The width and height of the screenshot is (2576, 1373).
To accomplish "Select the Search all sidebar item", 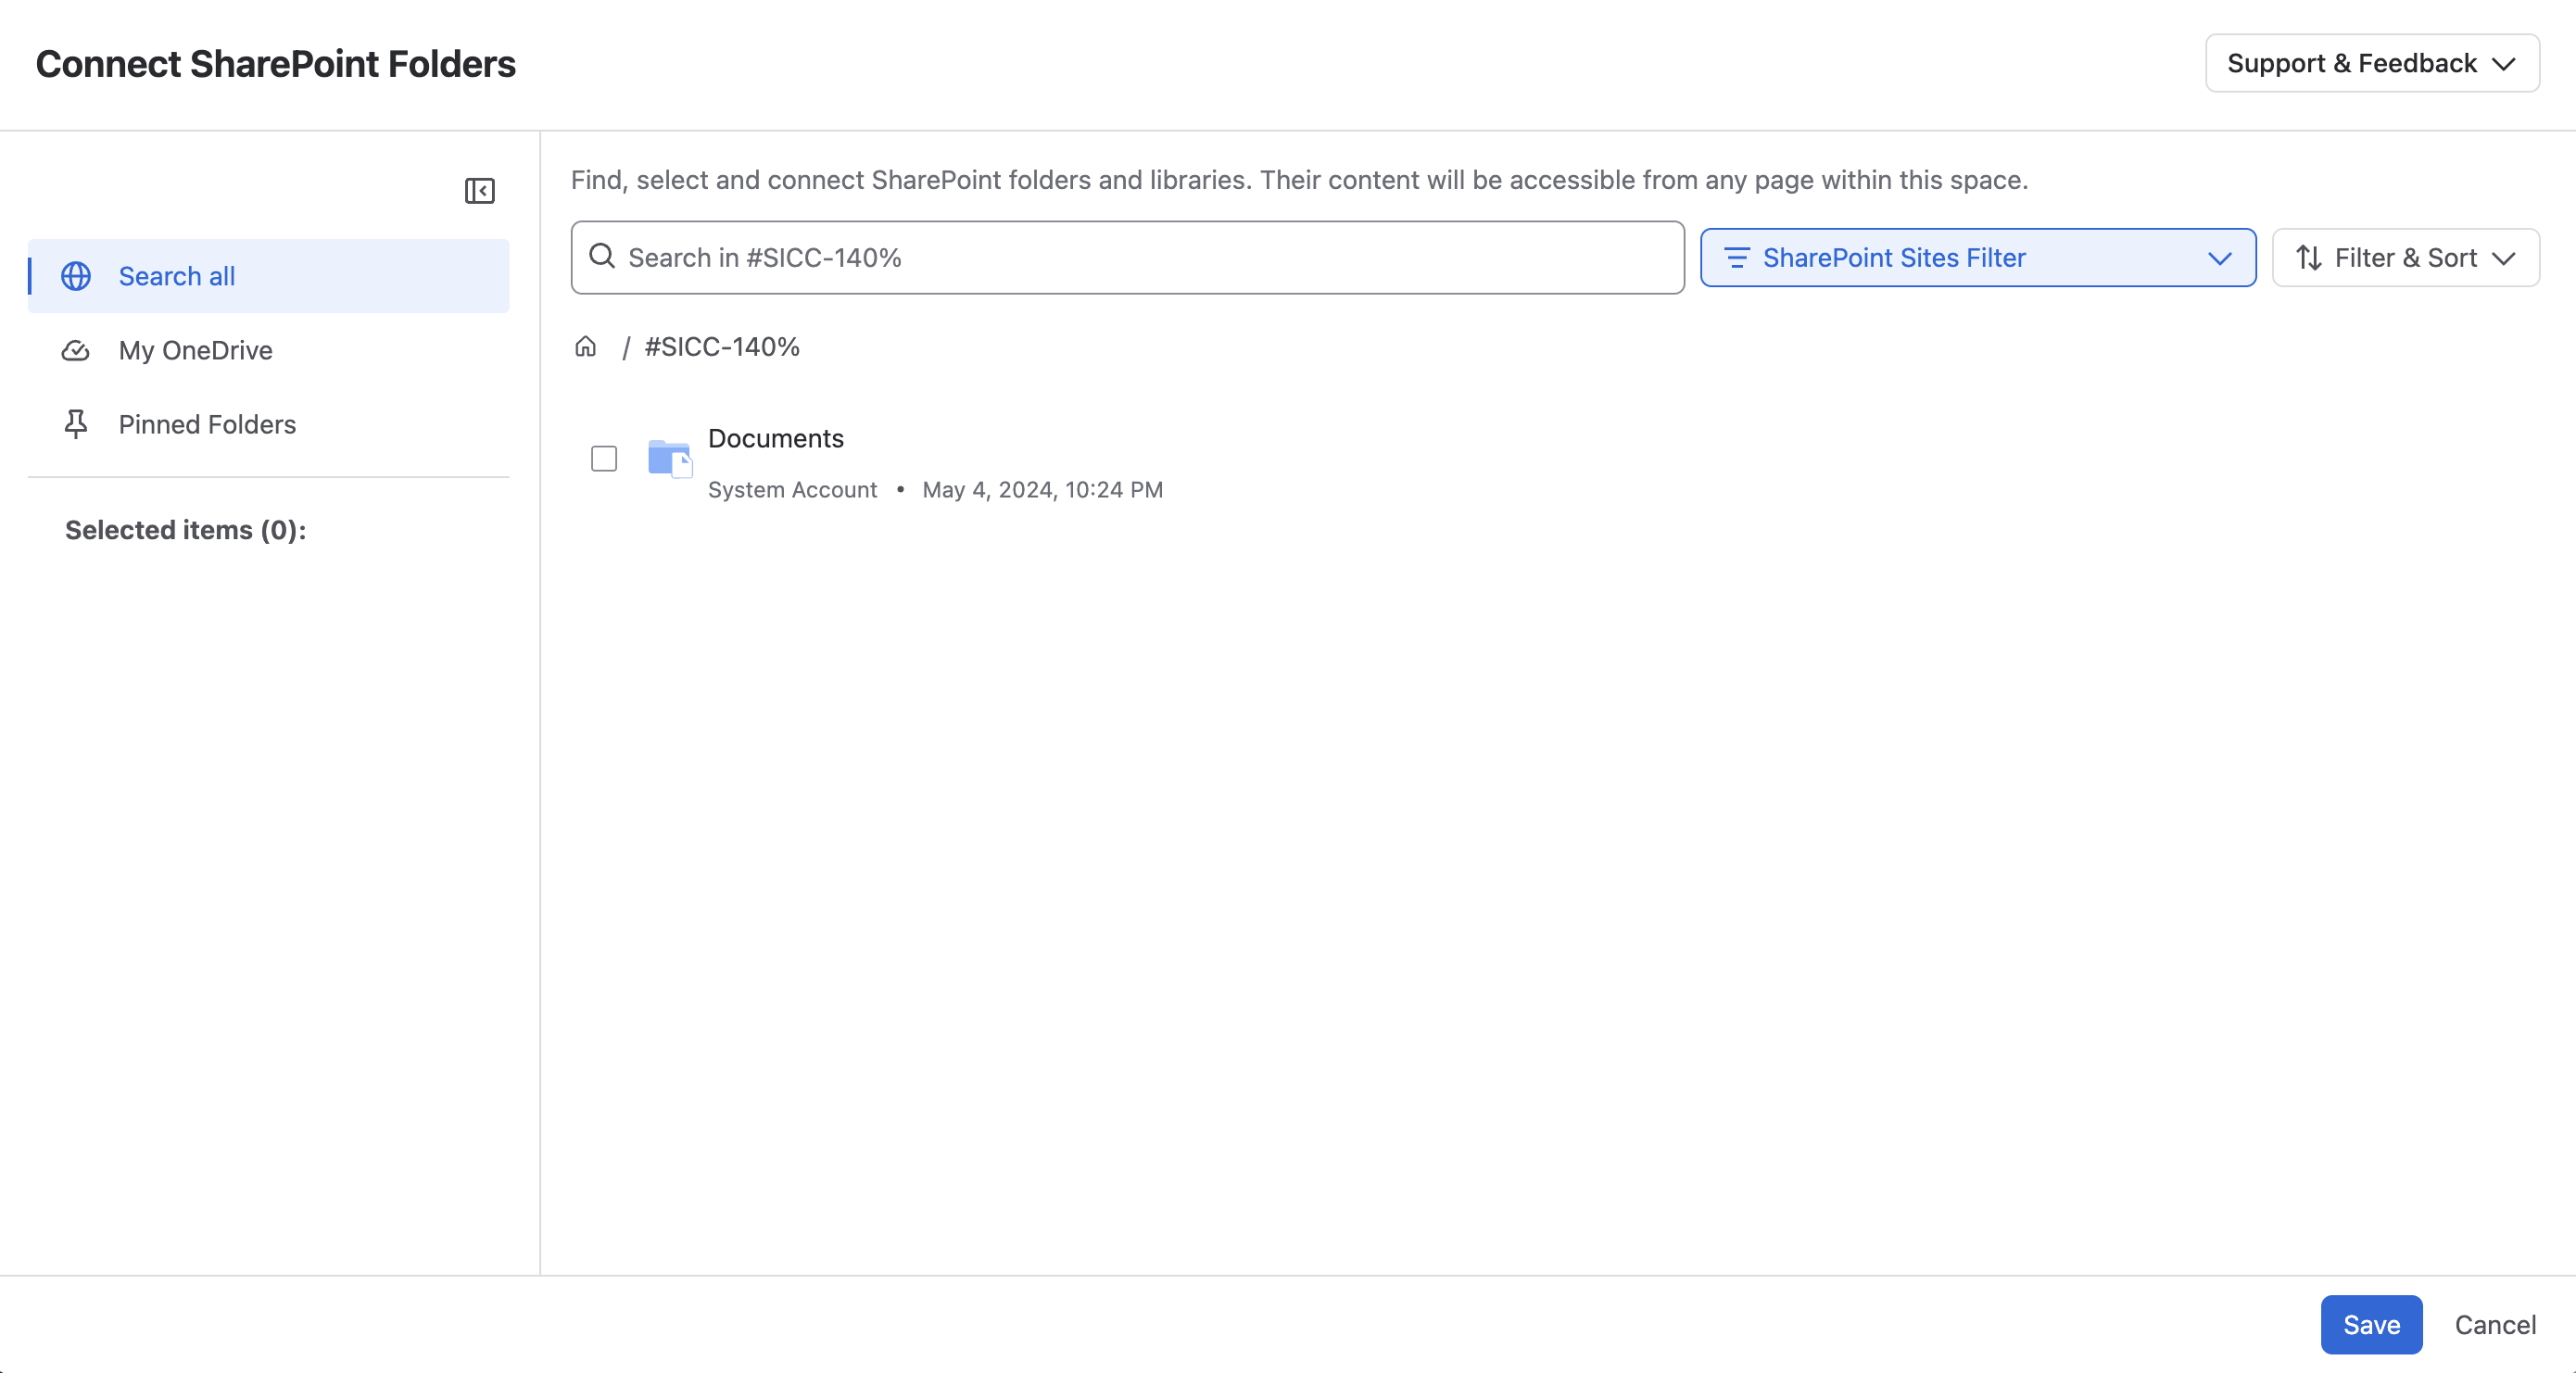I will click(269, 276).
